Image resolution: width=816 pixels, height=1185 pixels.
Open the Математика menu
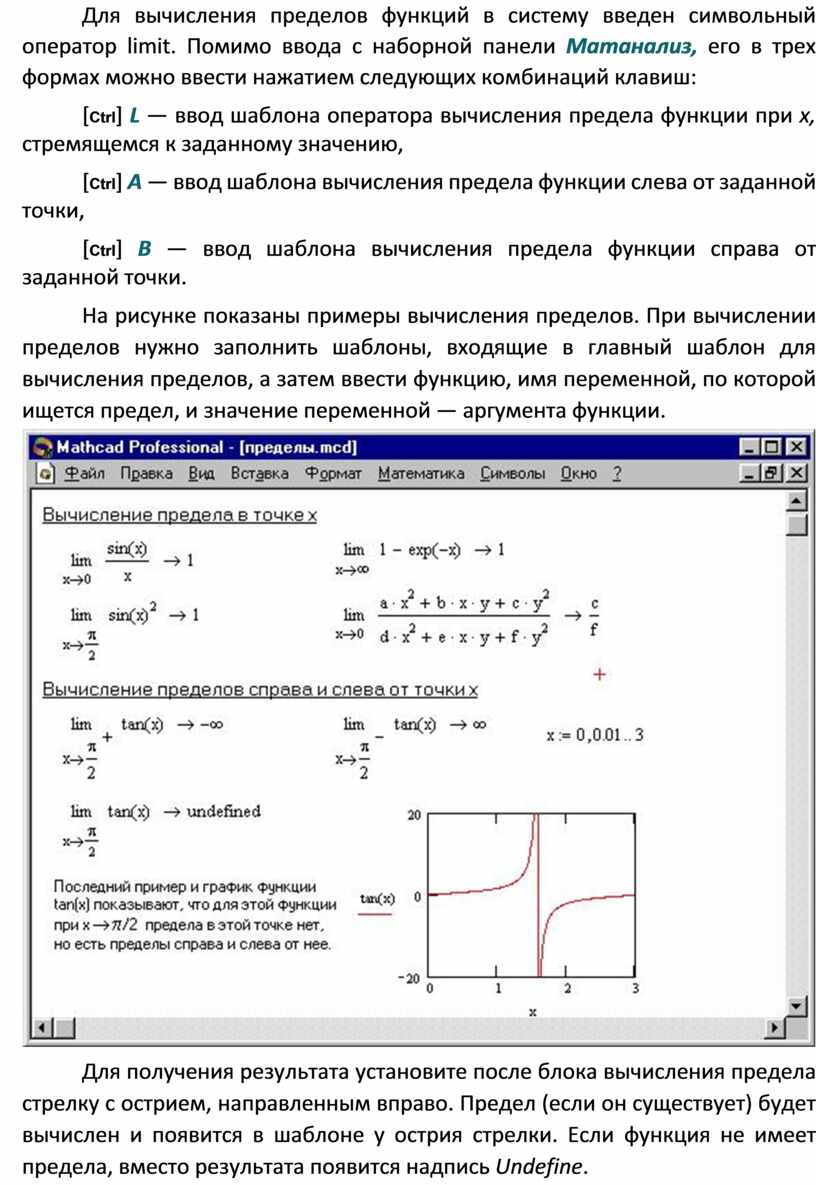pyautogui.click(x=421, y=473)
